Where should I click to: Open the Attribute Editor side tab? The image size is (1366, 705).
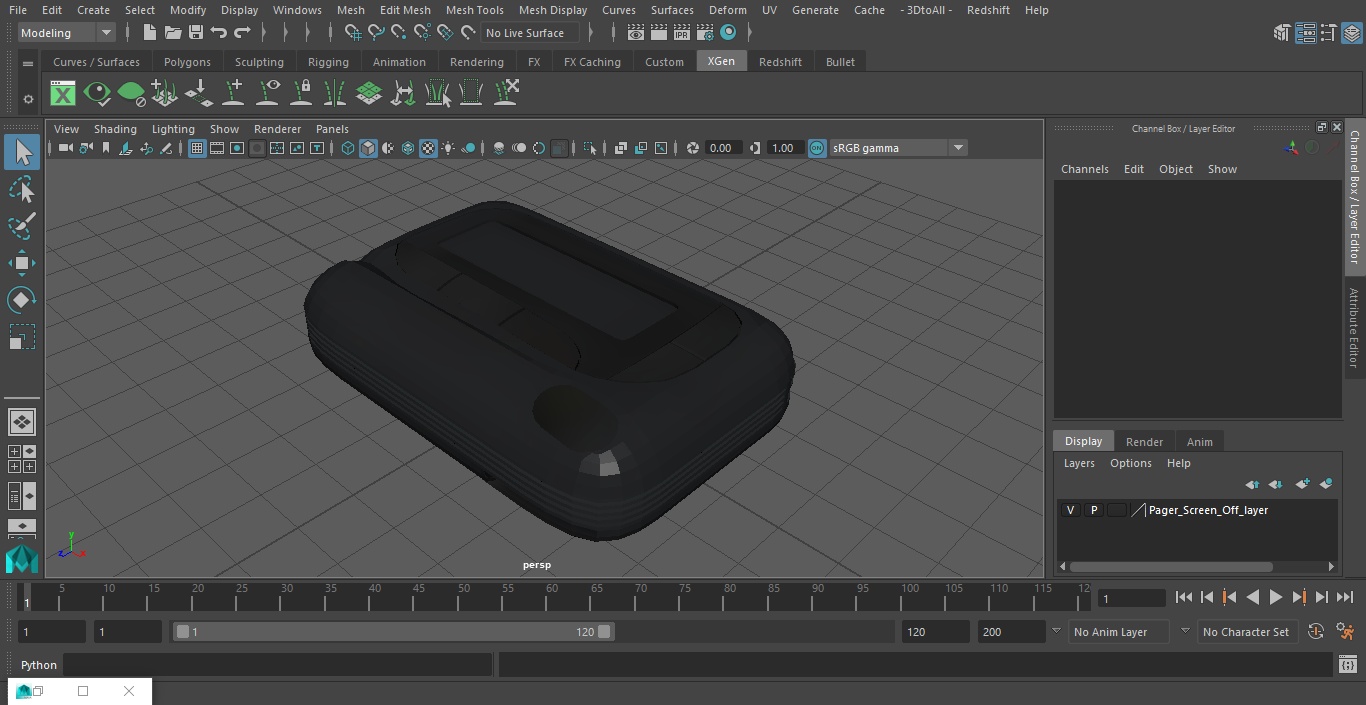point(1354,328)
